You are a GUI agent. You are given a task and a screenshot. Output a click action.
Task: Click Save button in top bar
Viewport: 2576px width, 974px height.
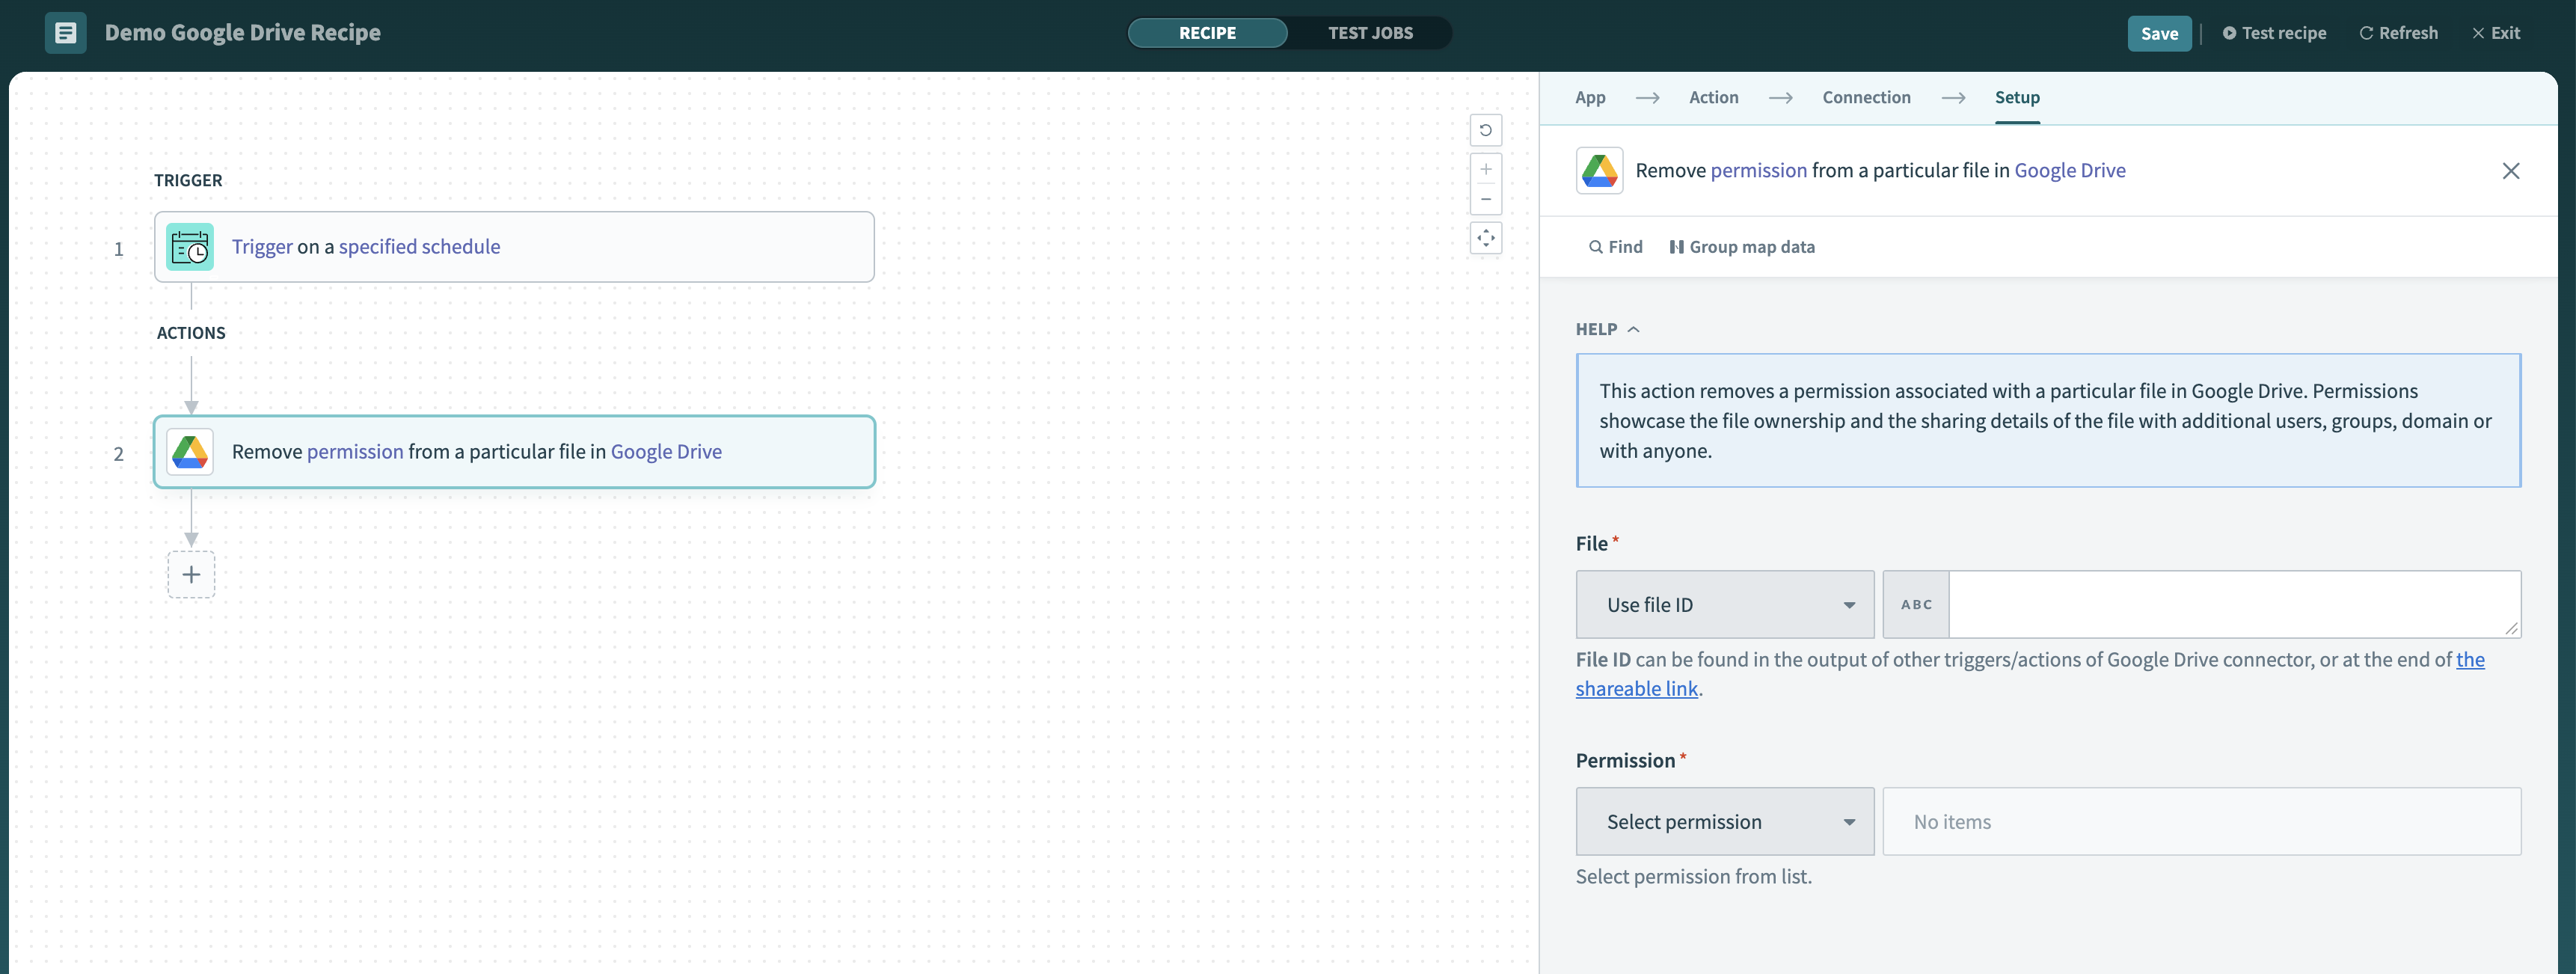coord(2159,33)
